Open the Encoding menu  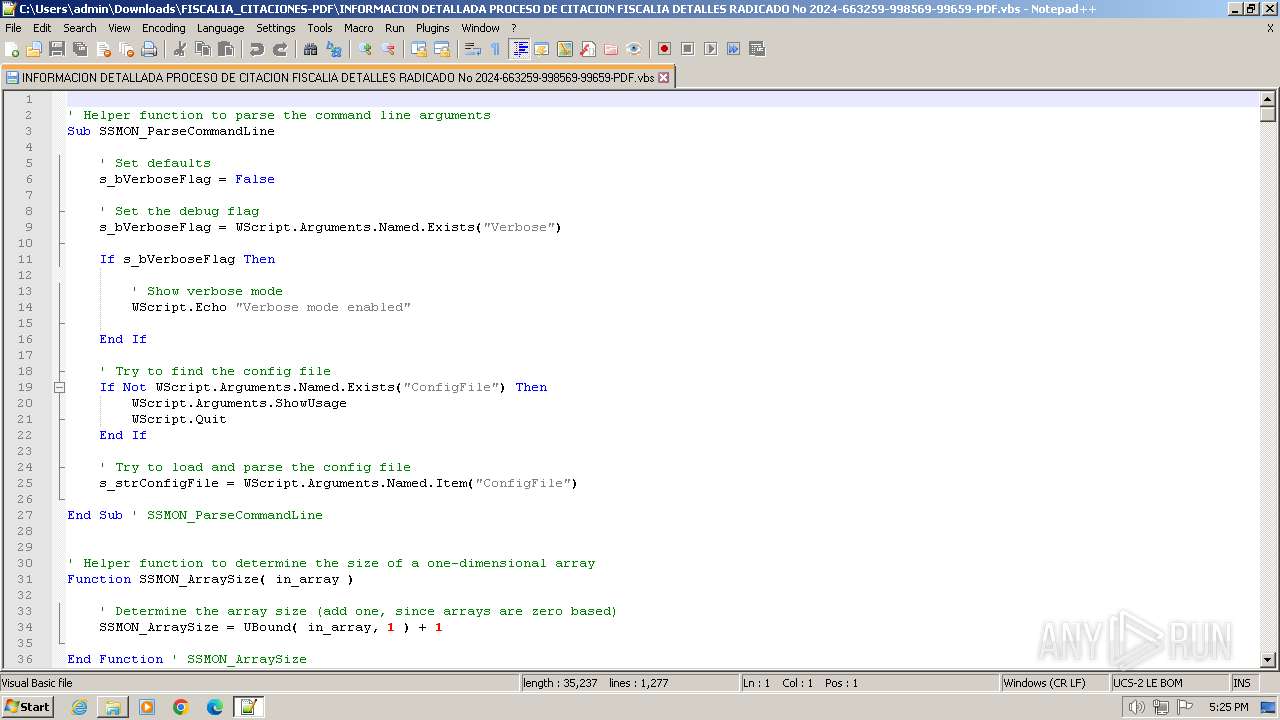point(163,28)
